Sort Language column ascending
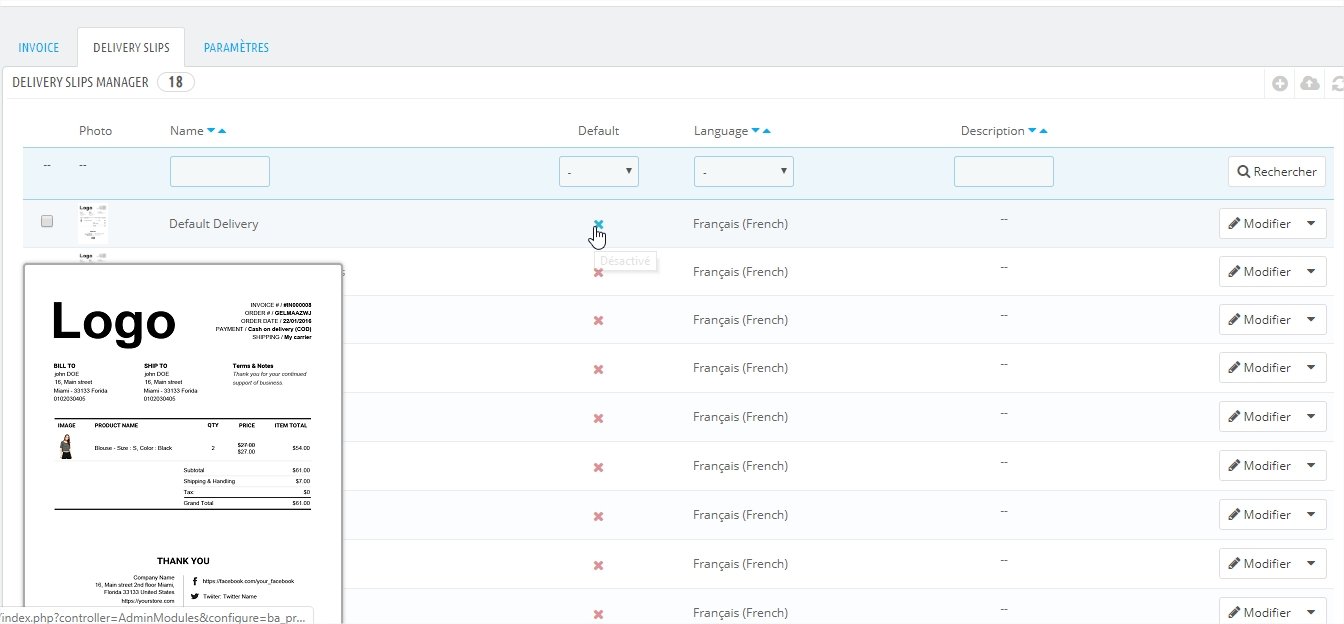This screenshot has width=1344, height=624. coord(767,131)
